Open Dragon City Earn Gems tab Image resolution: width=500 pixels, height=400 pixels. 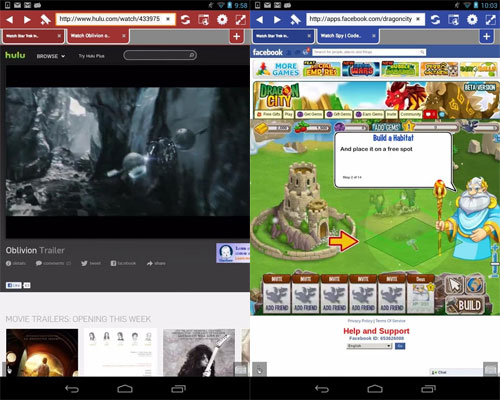[x=369, y=114]
